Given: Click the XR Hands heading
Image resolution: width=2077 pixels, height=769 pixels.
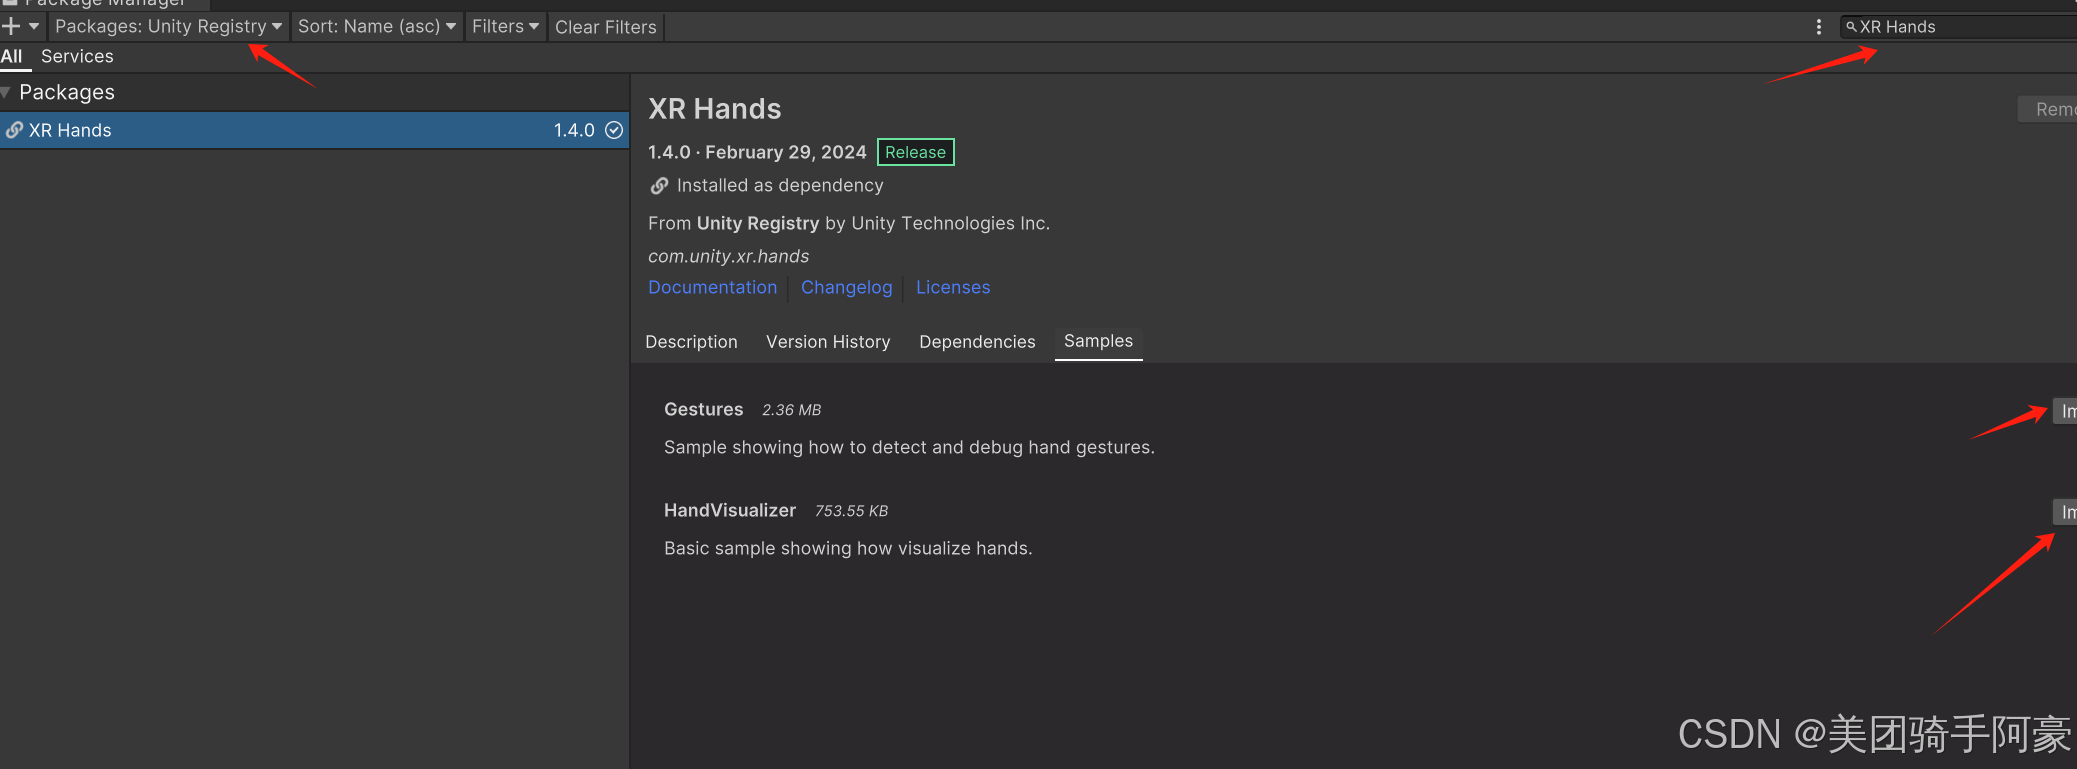Looking at the screenshot, I should 715,109.
